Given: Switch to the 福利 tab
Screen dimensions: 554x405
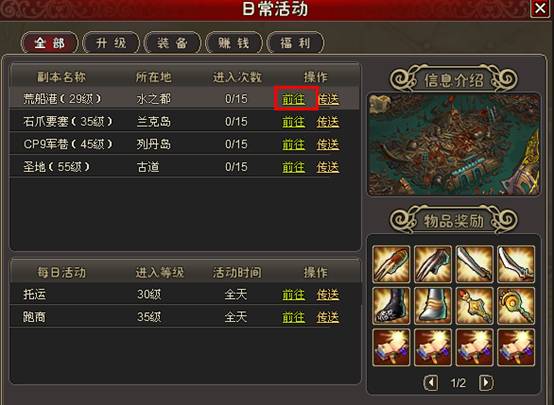Looking at the screenshot, I should (295, 43).
